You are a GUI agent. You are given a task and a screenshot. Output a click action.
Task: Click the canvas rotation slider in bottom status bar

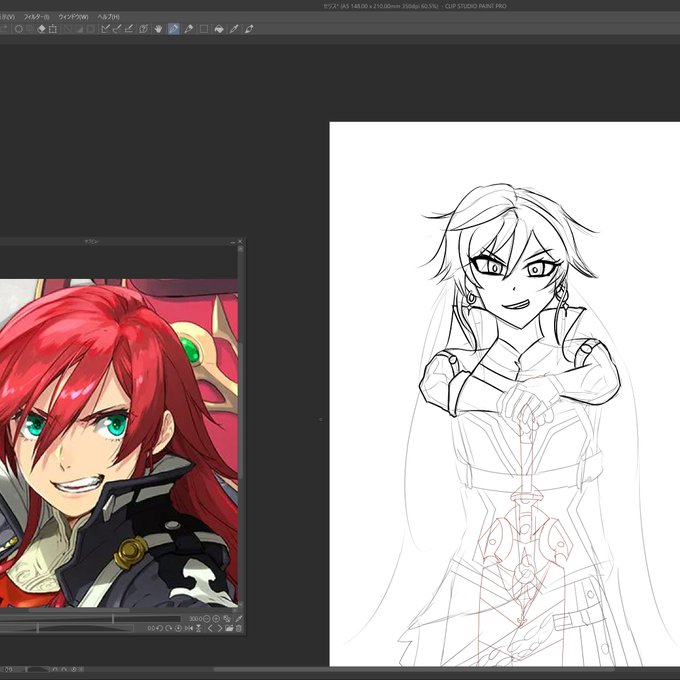(x=37, y=670)
